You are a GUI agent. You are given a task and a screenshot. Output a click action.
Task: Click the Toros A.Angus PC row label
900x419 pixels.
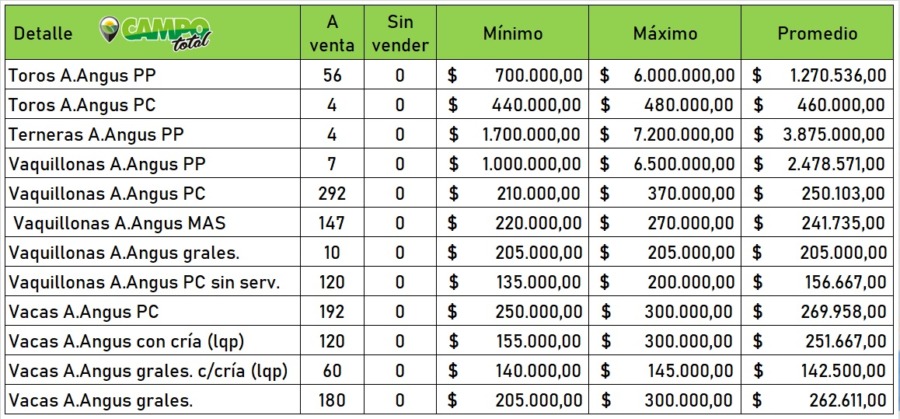pyautogui.click(x=82, y=104)
